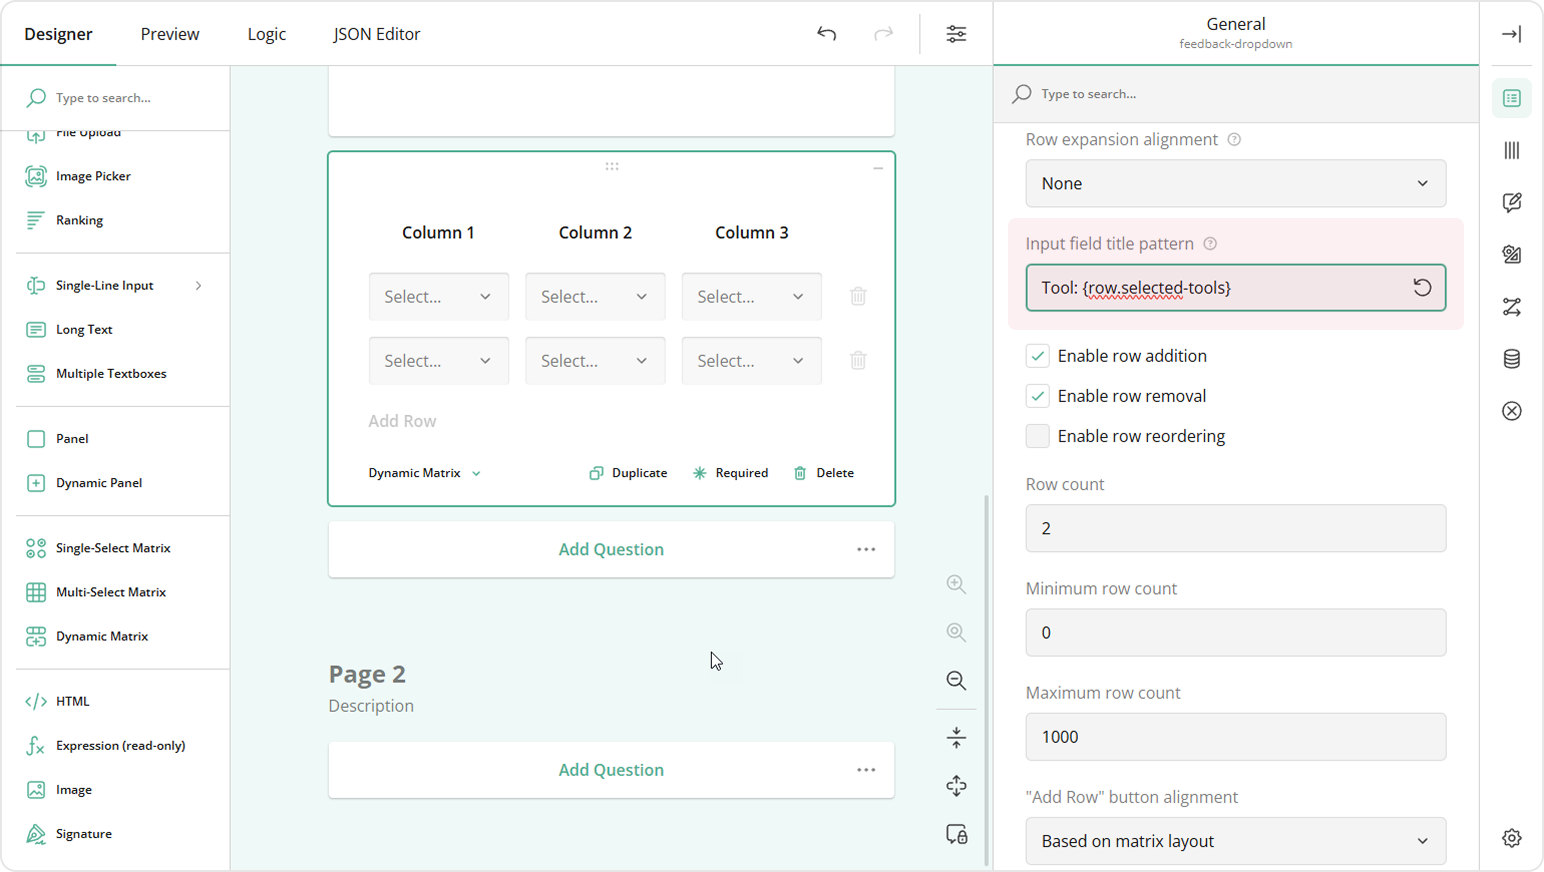The height and width of the screenshot is (872, 1544).
Task: Enable row reordering
Action: [1037, 436]
